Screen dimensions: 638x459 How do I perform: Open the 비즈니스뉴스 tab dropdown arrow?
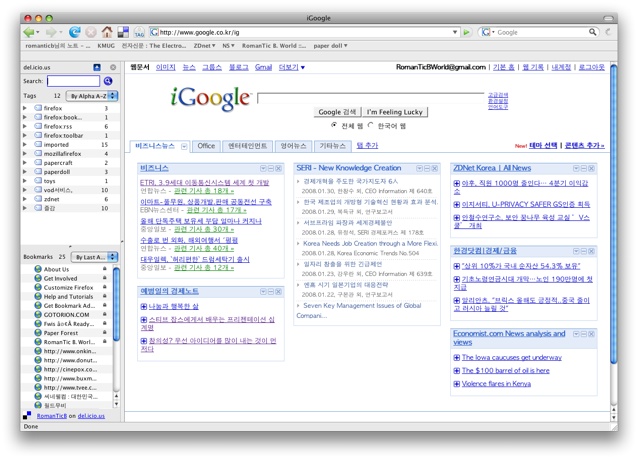[184, 146]
